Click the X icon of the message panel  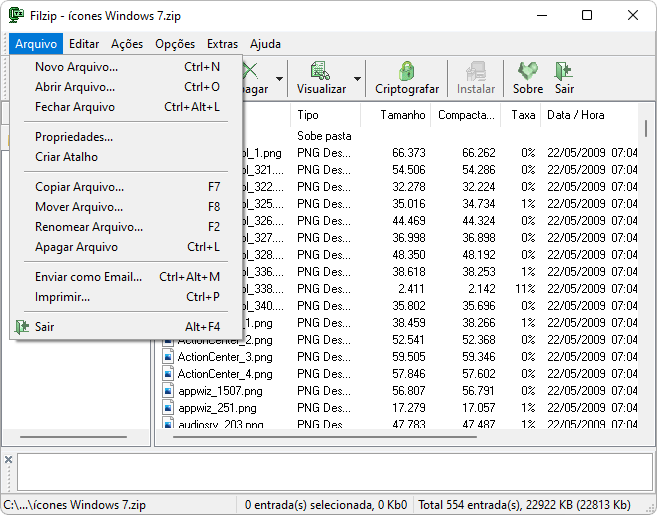[8, 460]
